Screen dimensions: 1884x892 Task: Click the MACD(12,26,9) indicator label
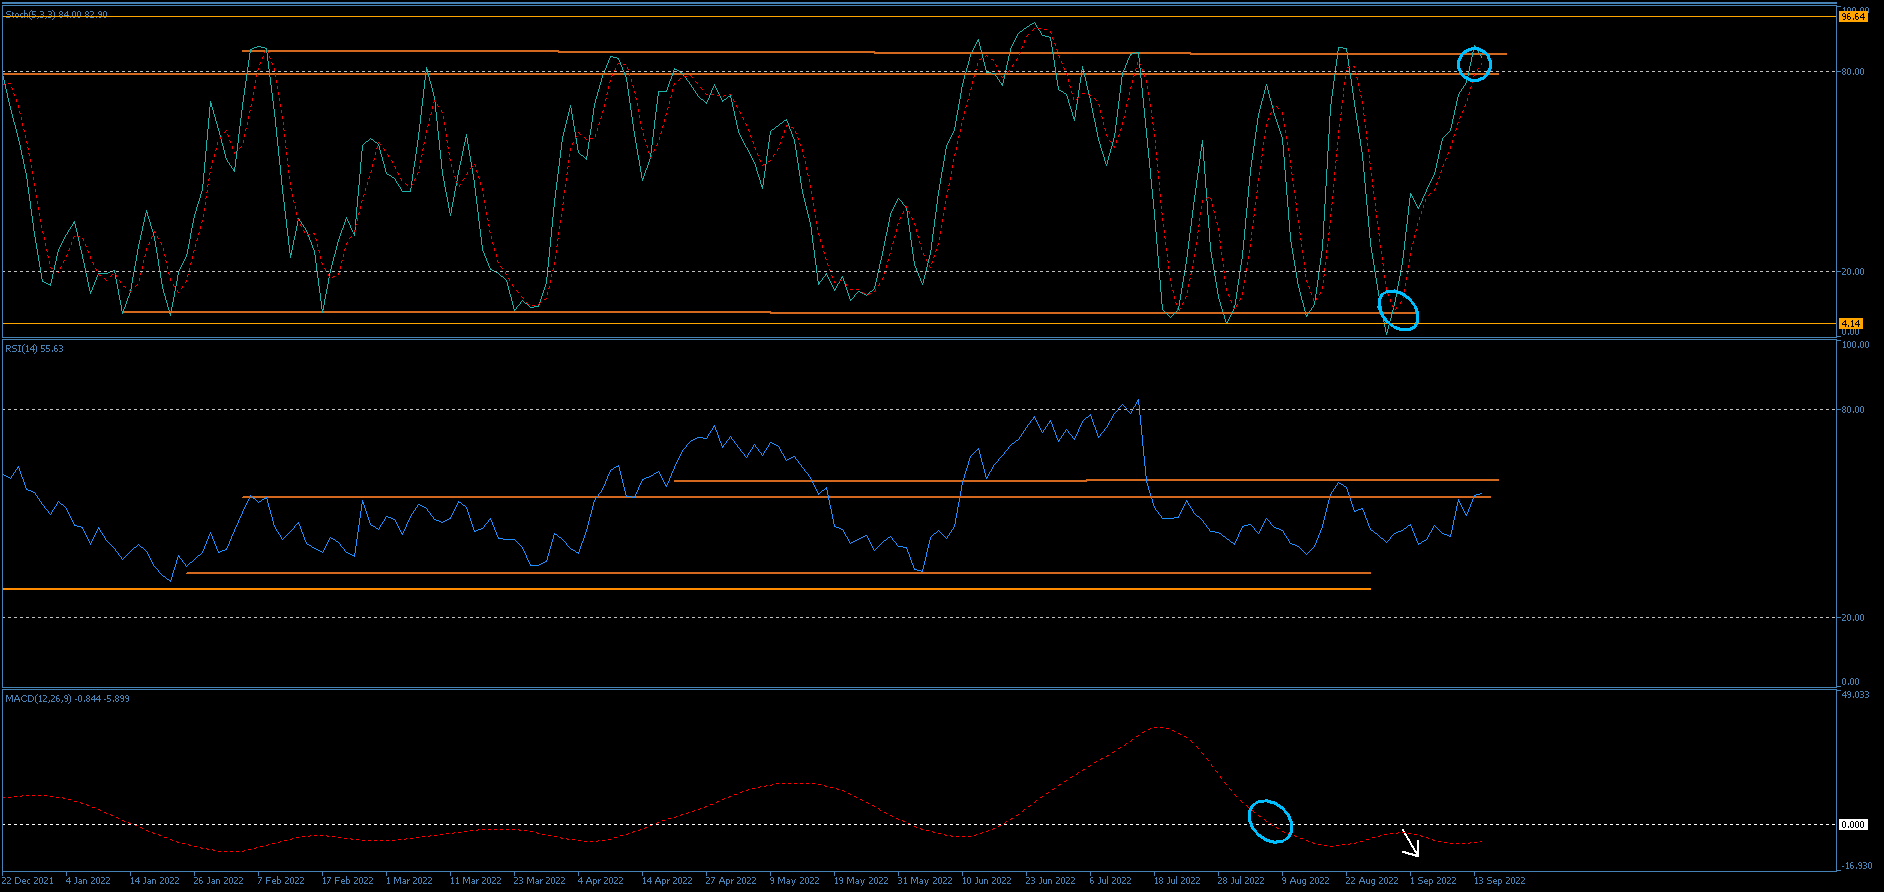point(67,699)
